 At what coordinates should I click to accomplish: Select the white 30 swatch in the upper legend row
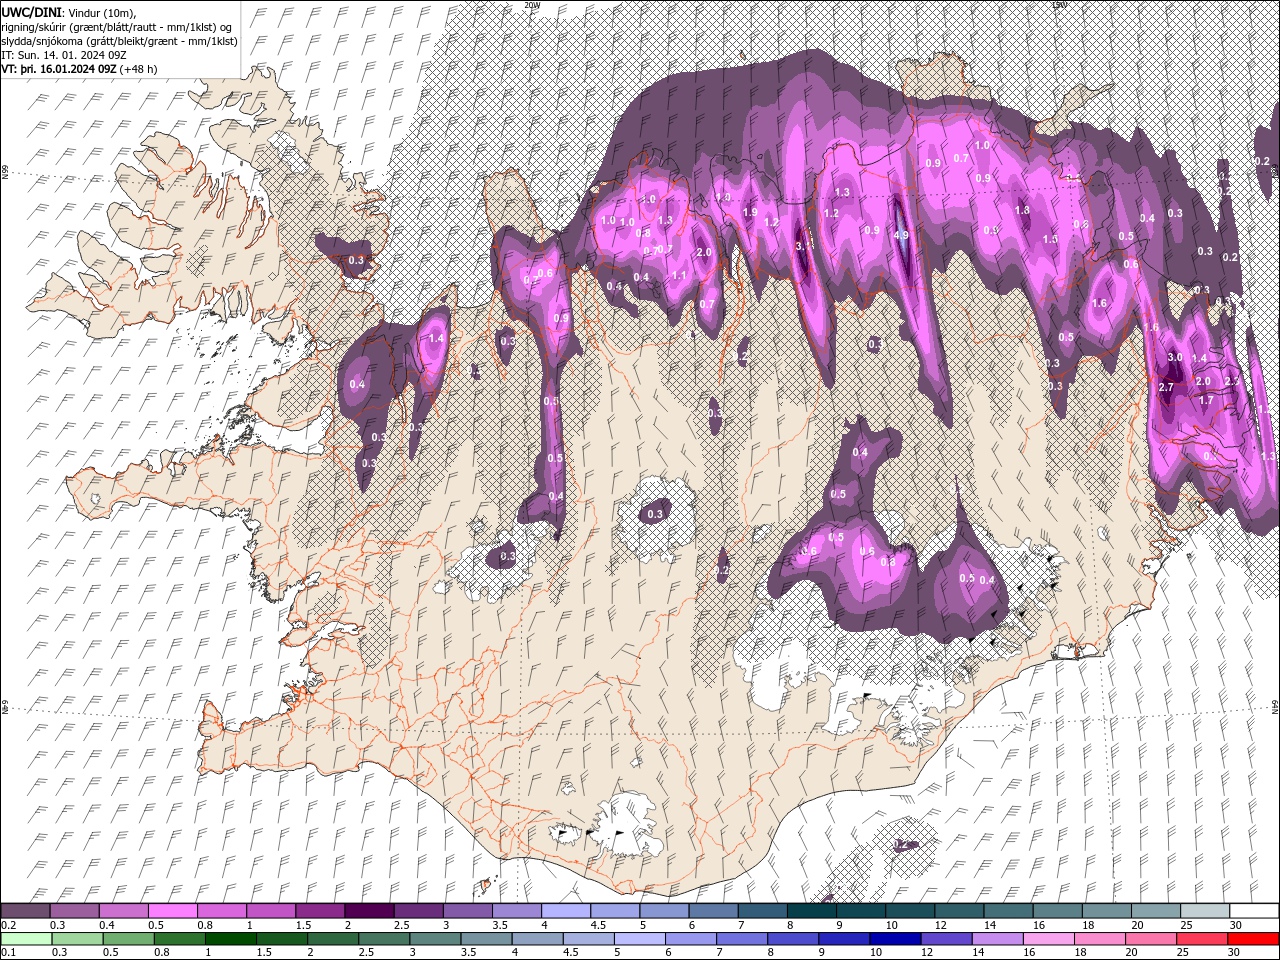tap(1254, 911)
